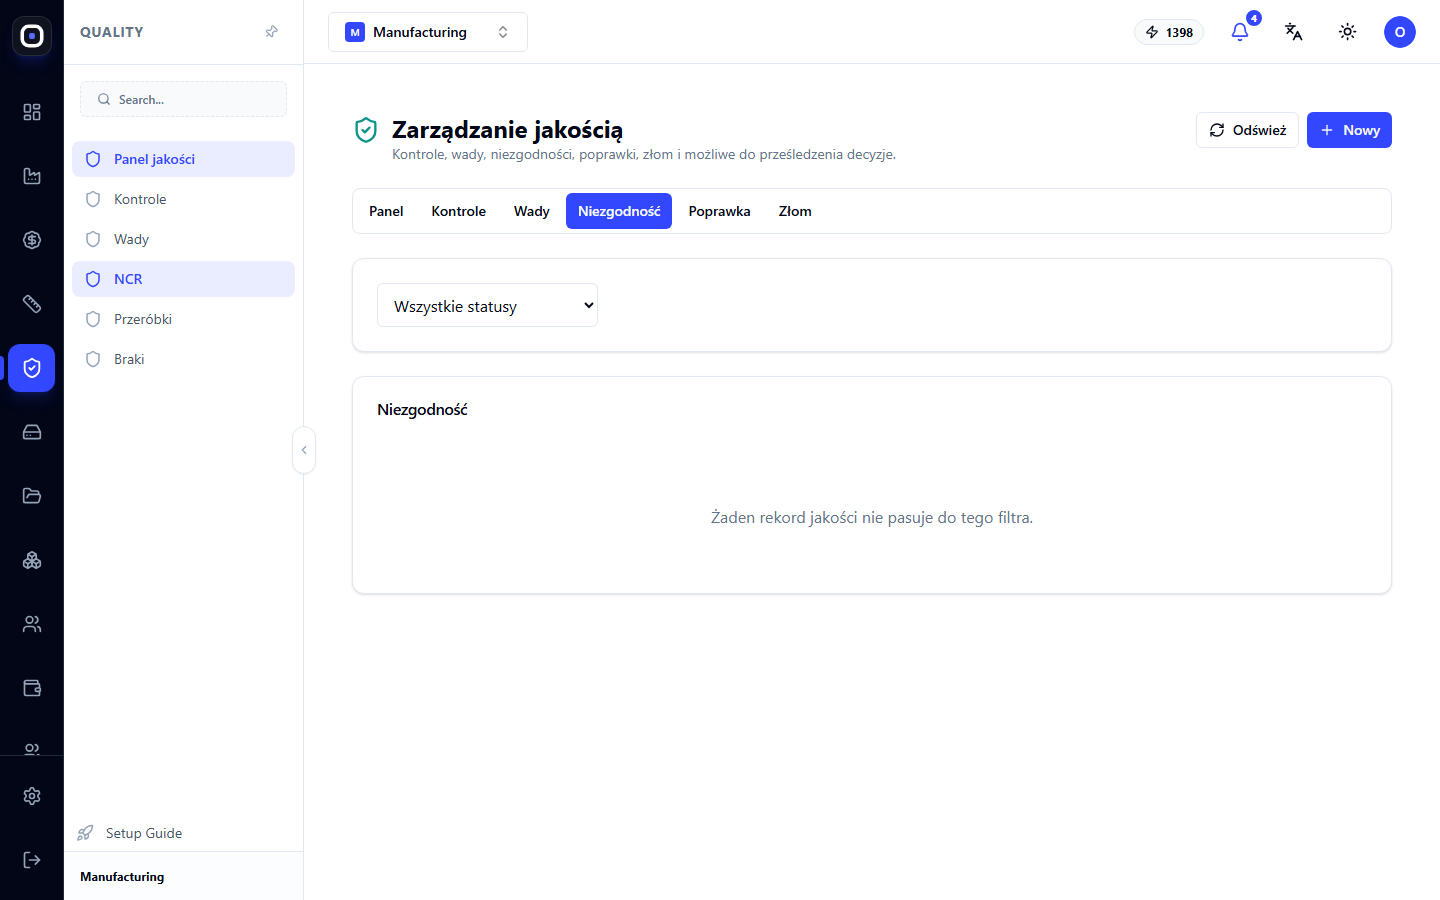Click the logout icon at rail bottom
This screenshot has width=1440, height=900.
tap(32, 860)
